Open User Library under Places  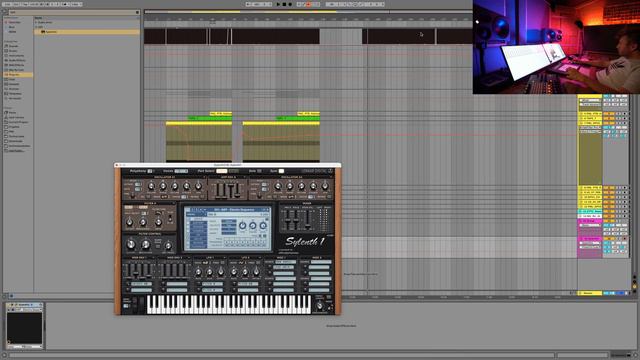[x=16, y=118]
